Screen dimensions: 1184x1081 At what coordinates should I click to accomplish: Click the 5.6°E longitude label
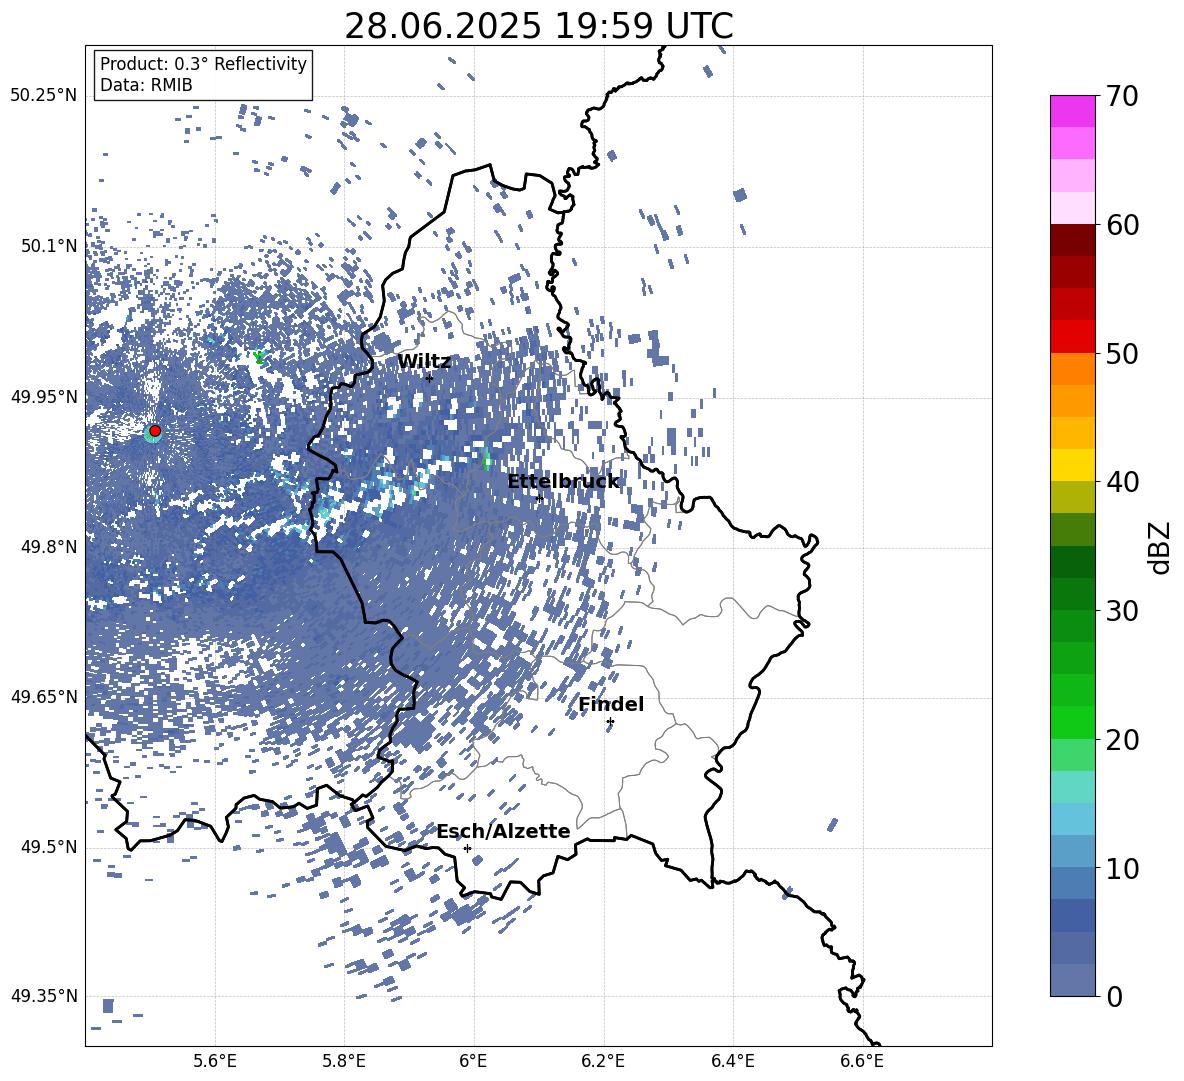pos(215,1061)
